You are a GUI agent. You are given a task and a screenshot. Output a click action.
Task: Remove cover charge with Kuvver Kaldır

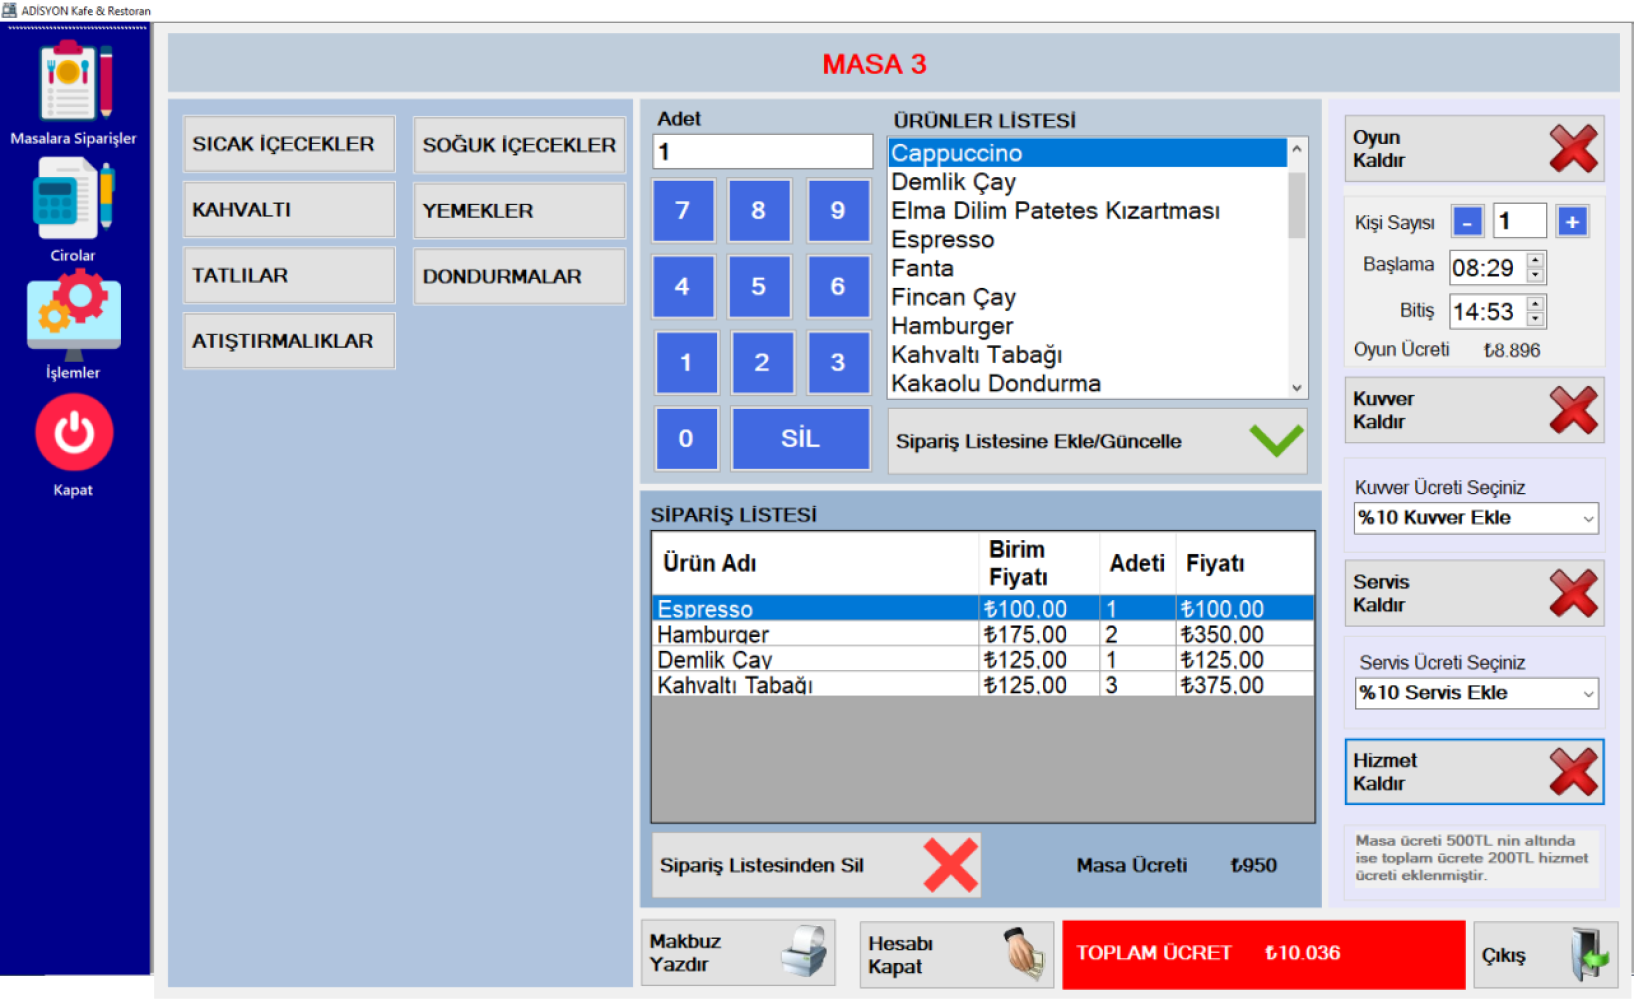tap(1474, 410)
